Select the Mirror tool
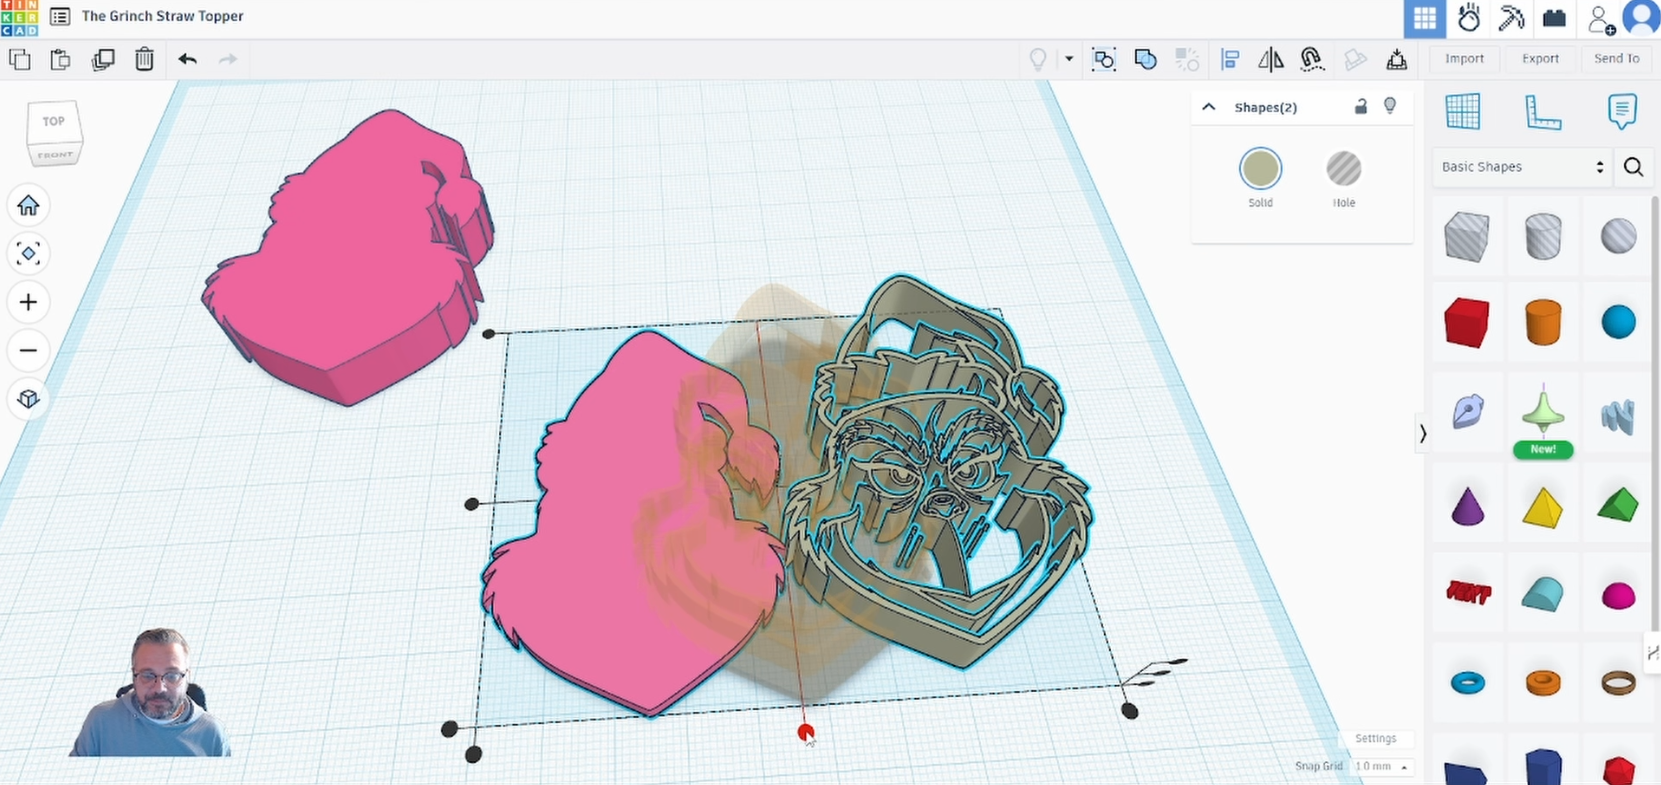 1271,60
